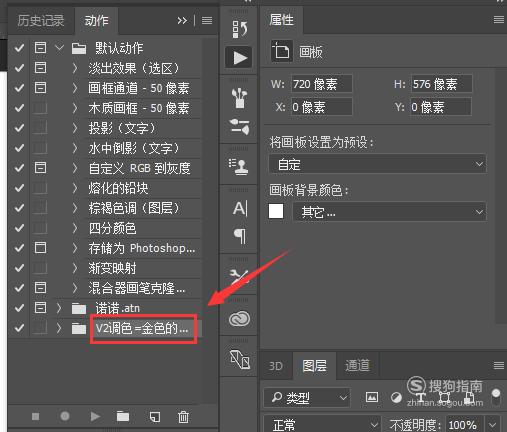Create a new action icon

155,417
